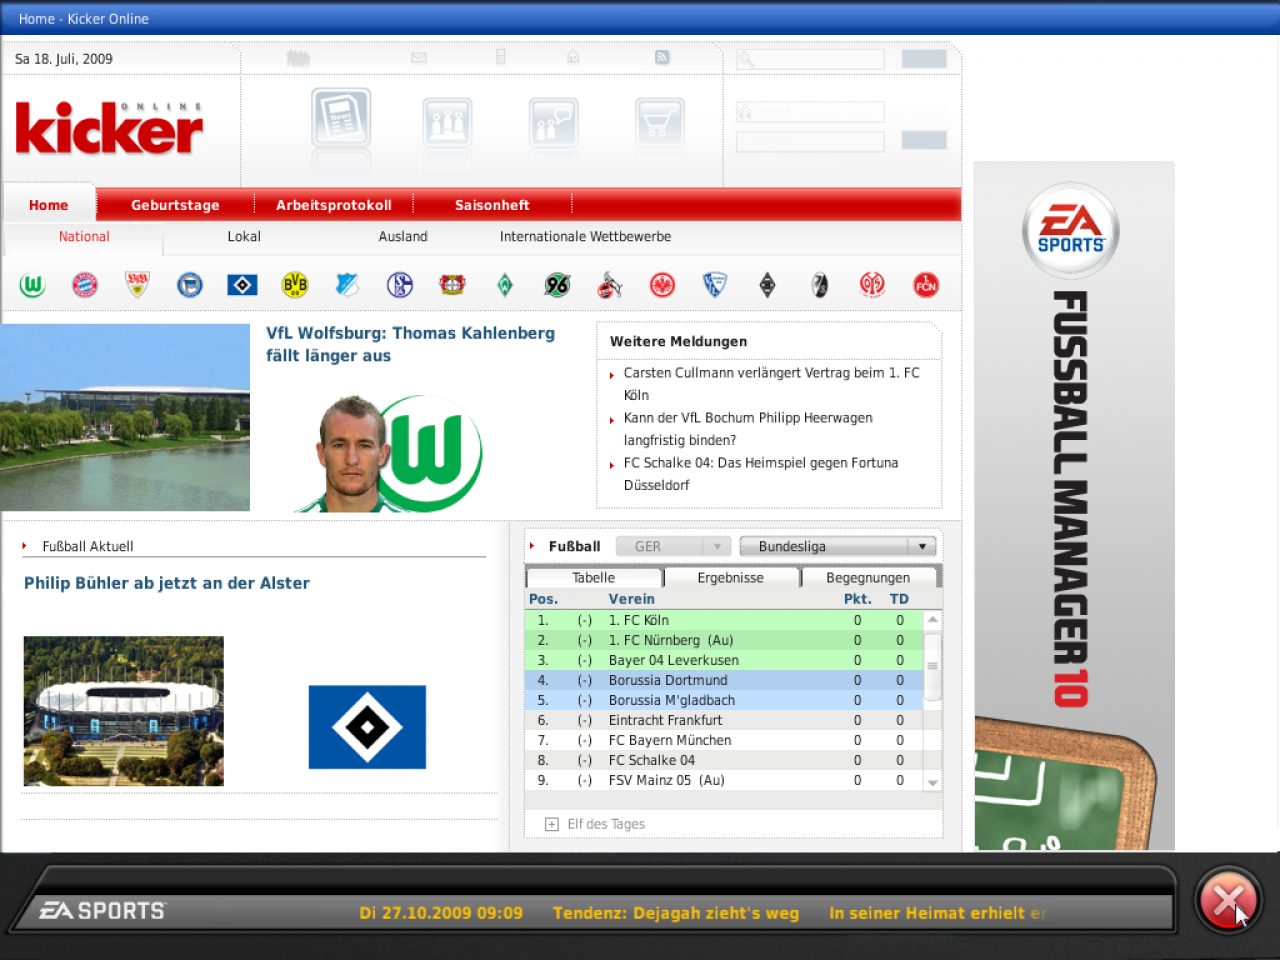The height and width of the screenshot is (960, 1280).
Task: Select the FC Bayern München table row
Action: [x=724, y=740]
